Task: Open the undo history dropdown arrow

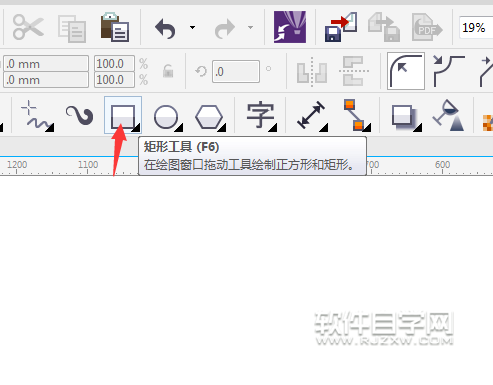Action: (192, 27)
